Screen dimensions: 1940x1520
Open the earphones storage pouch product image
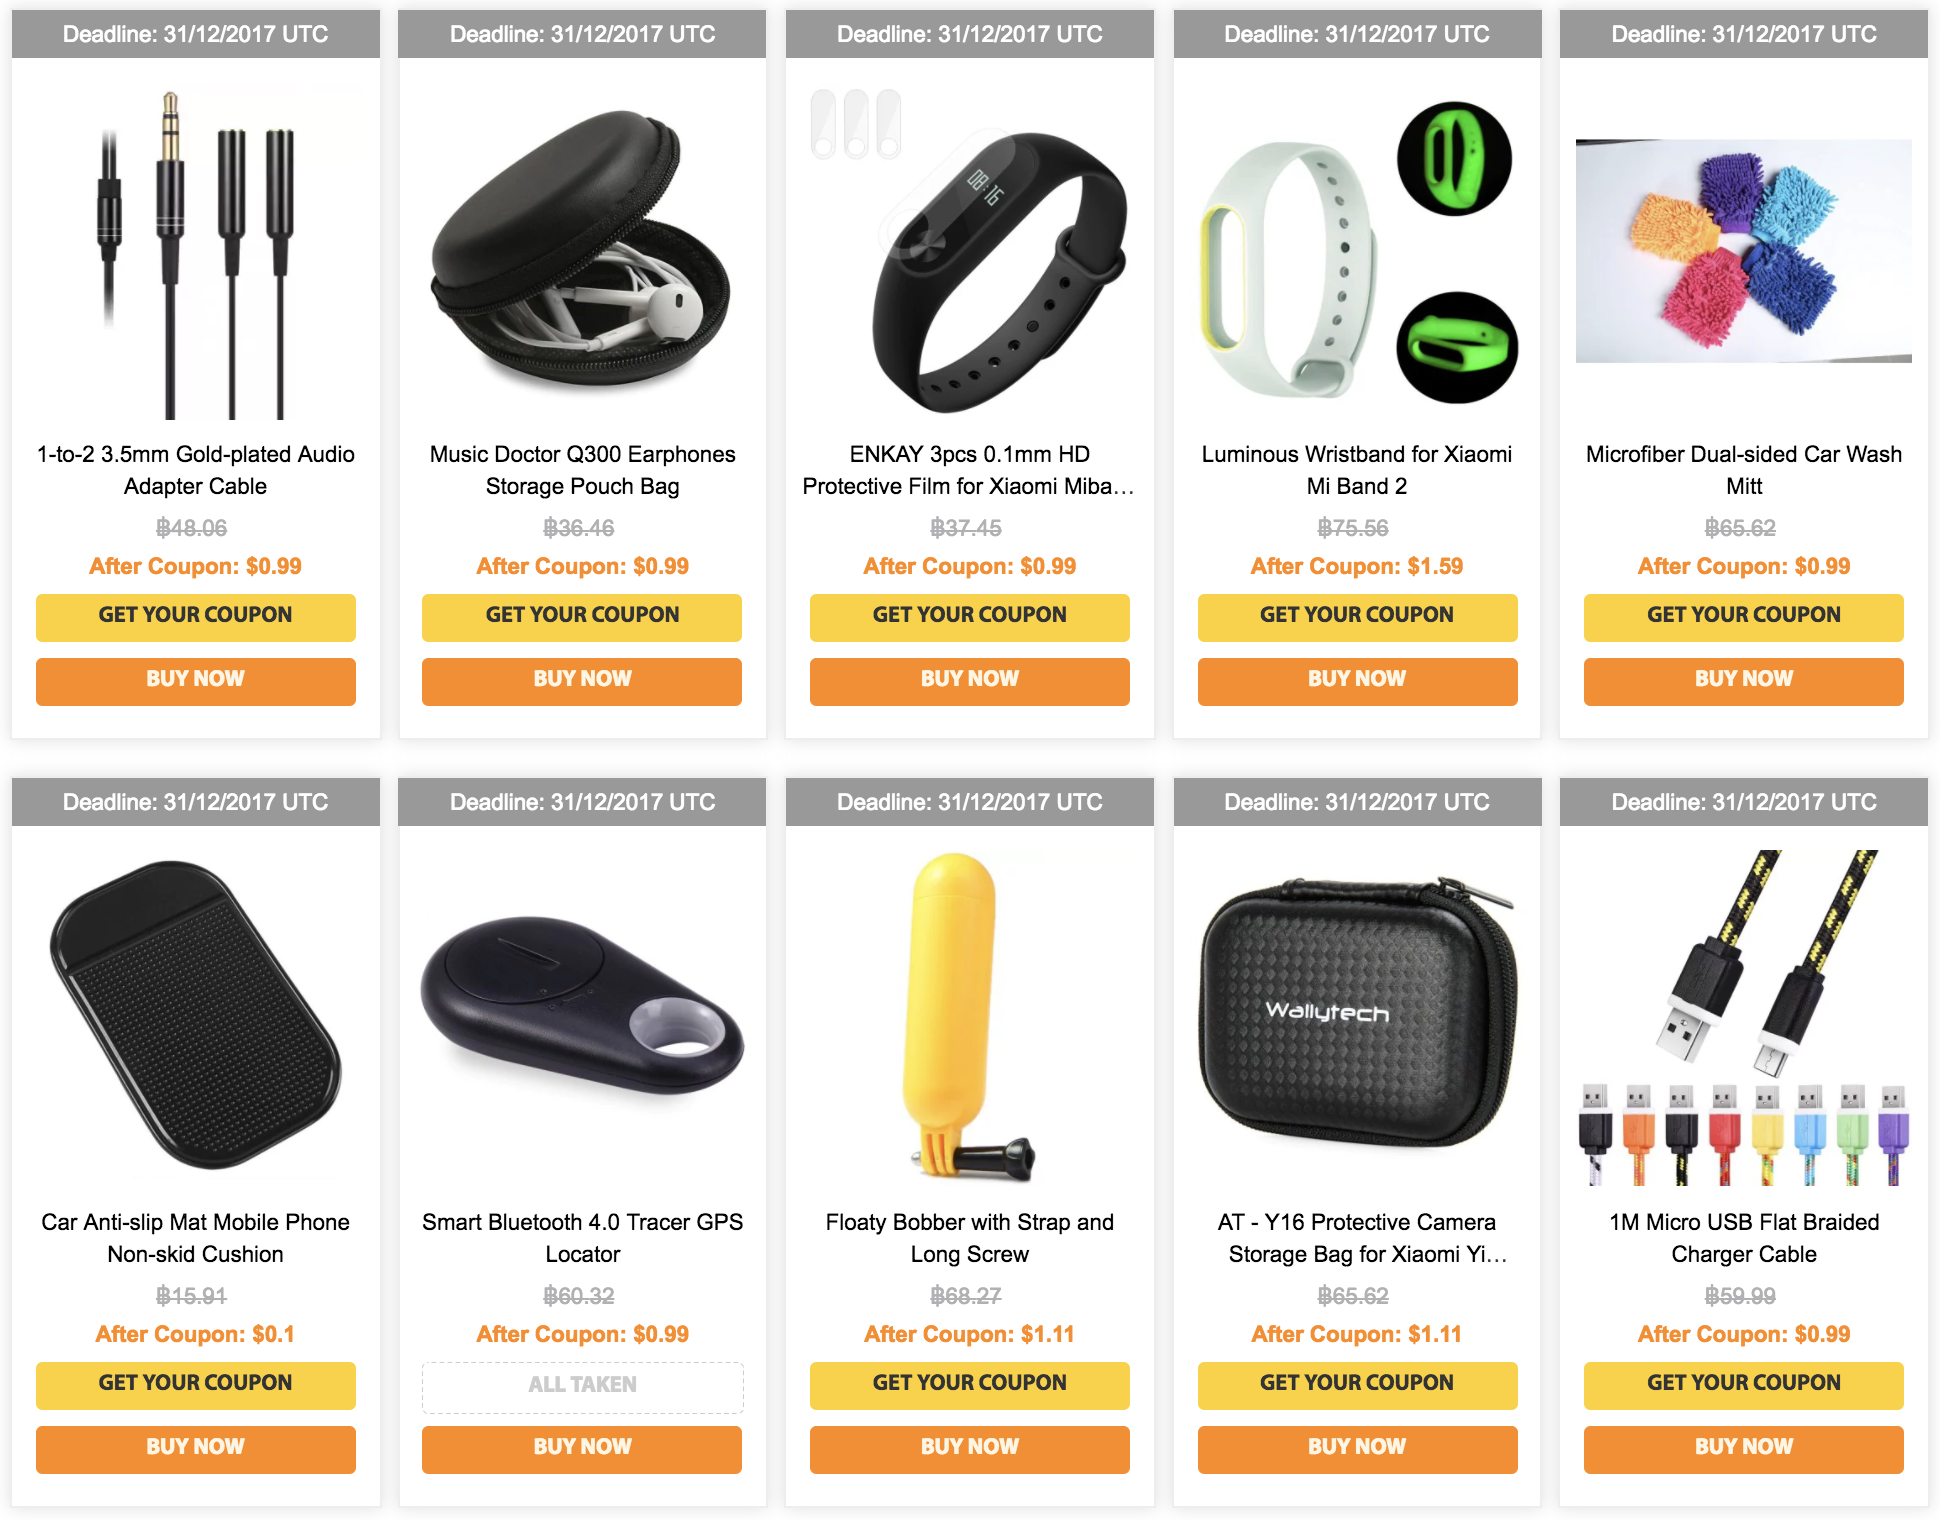click(x=582, y=252)
